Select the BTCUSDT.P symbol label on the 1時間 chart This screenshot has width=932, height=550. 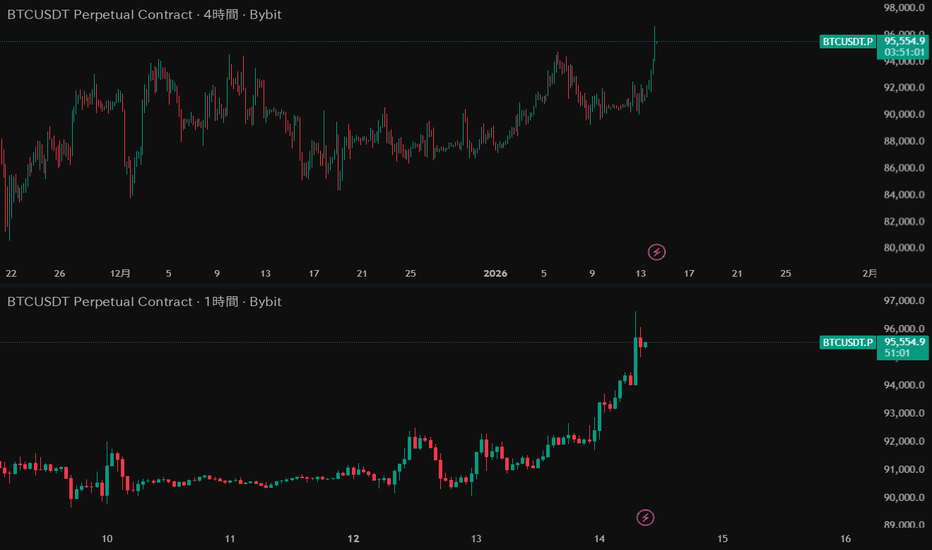[x=848, y=342]
